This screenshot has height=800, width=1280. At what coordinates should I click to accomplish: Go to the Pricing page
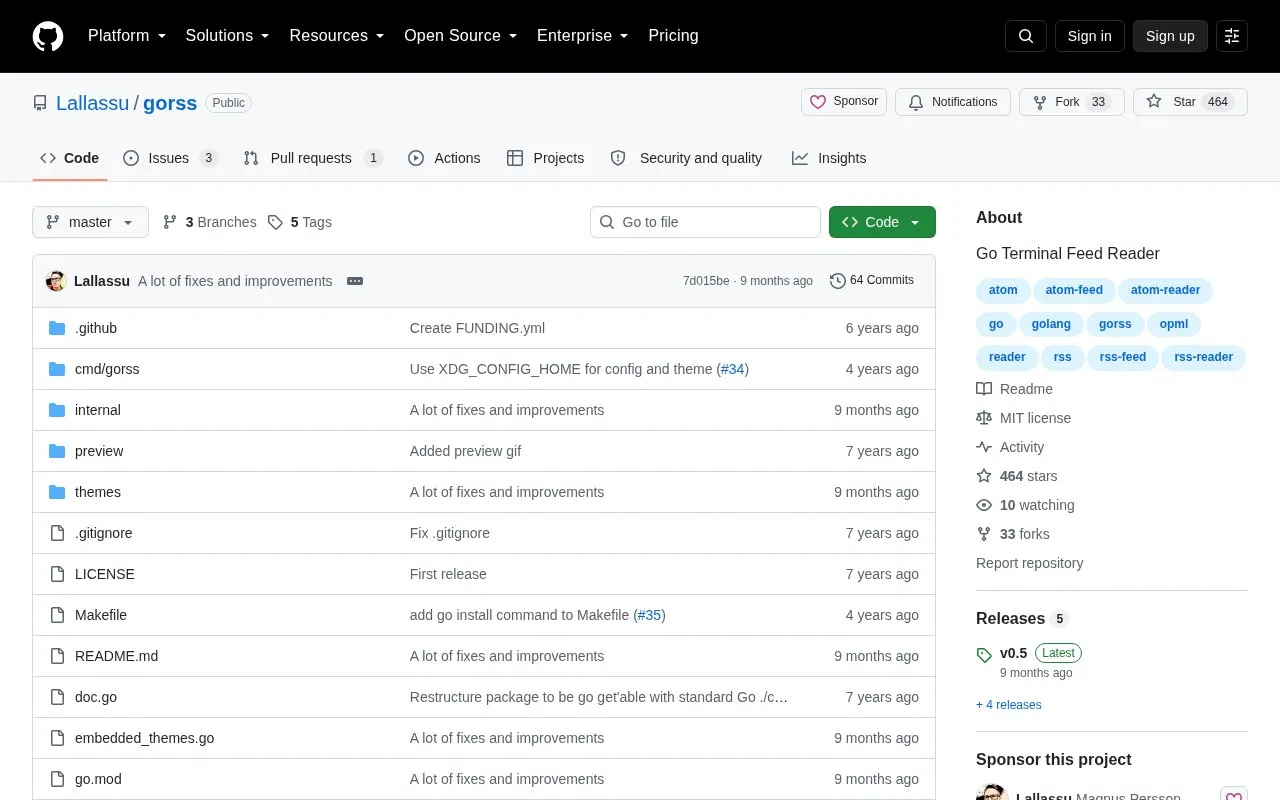click(x=673, y=36)
